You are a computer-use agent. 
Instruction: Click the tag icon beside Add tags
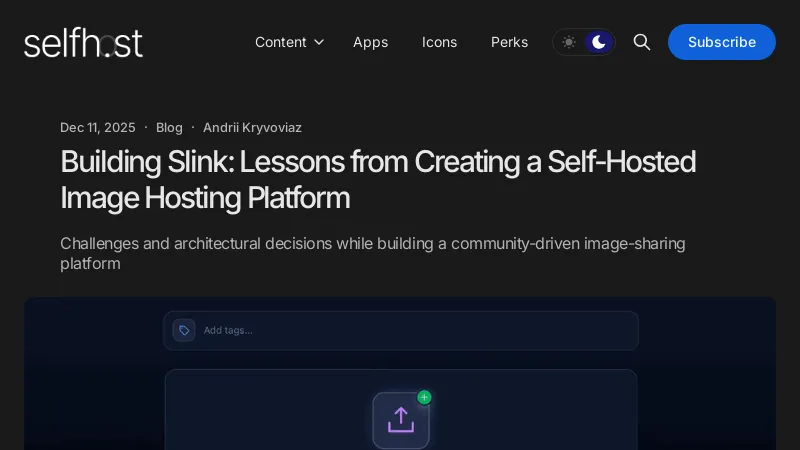point(184,330)
